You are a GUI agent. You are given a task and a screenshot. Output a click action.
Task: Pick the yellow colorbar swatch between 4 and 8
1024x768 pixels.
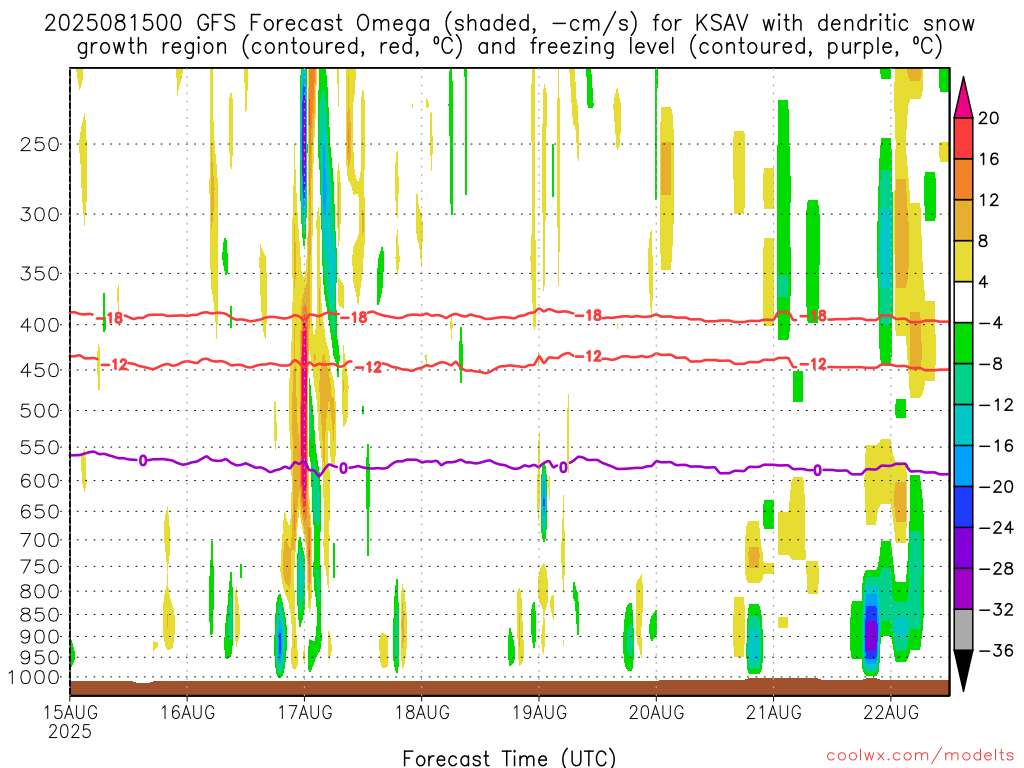pyautogui.click(x=963, y=262)
